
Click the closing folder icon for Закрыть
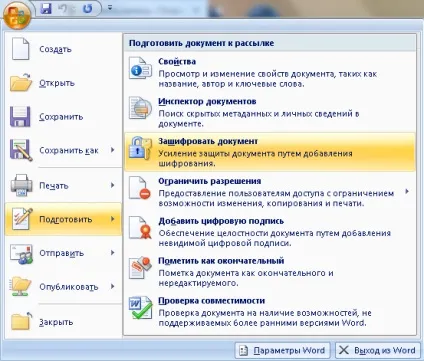[x=21, y=321]
